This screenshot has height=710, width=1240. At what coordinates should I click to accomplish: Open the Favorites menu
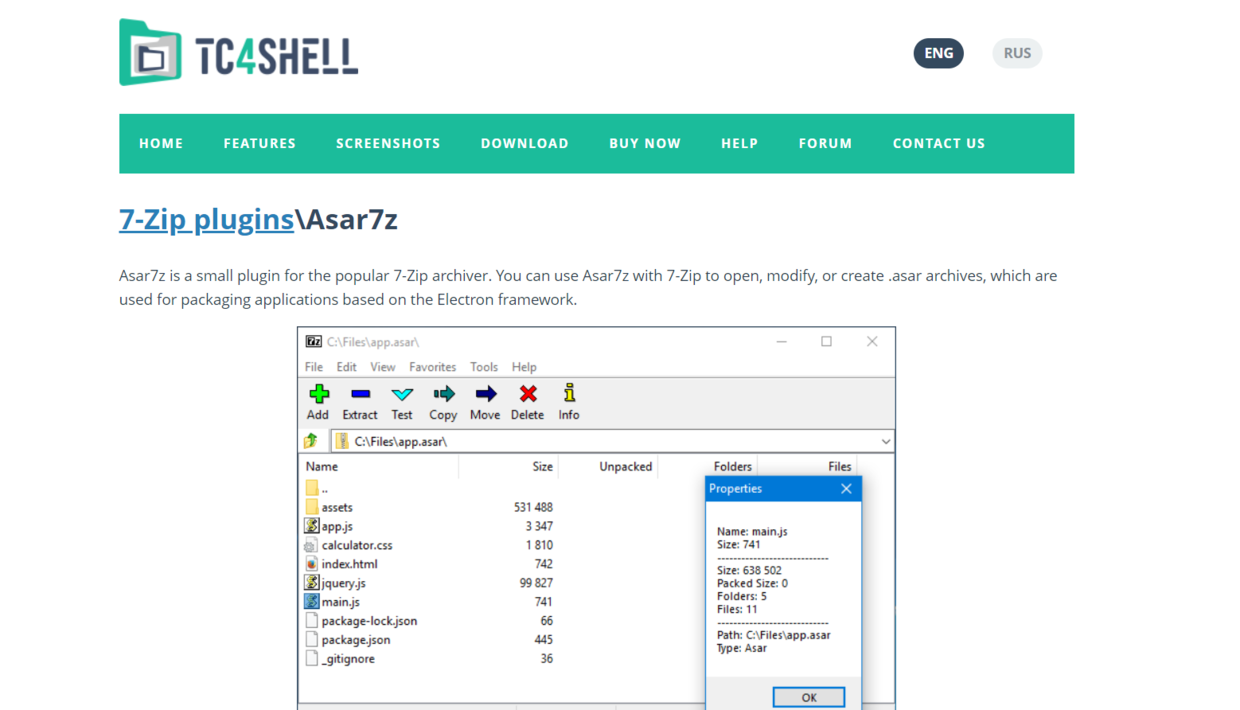click(432, 367)
